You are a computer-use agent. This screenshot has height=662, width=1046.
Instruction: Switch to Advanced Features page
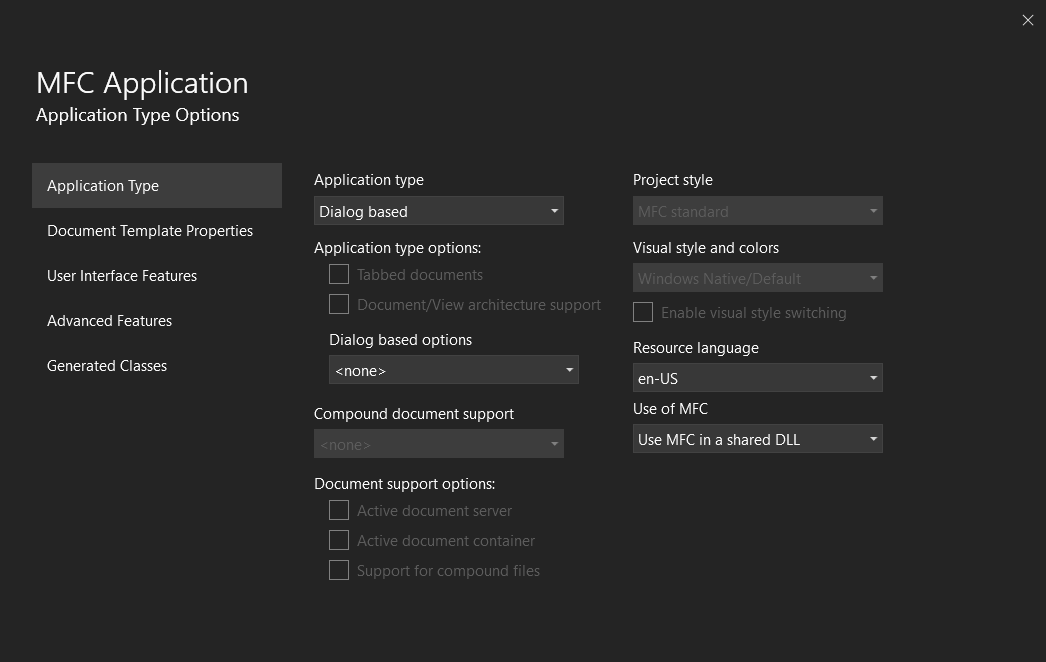(x=157, y=321)
